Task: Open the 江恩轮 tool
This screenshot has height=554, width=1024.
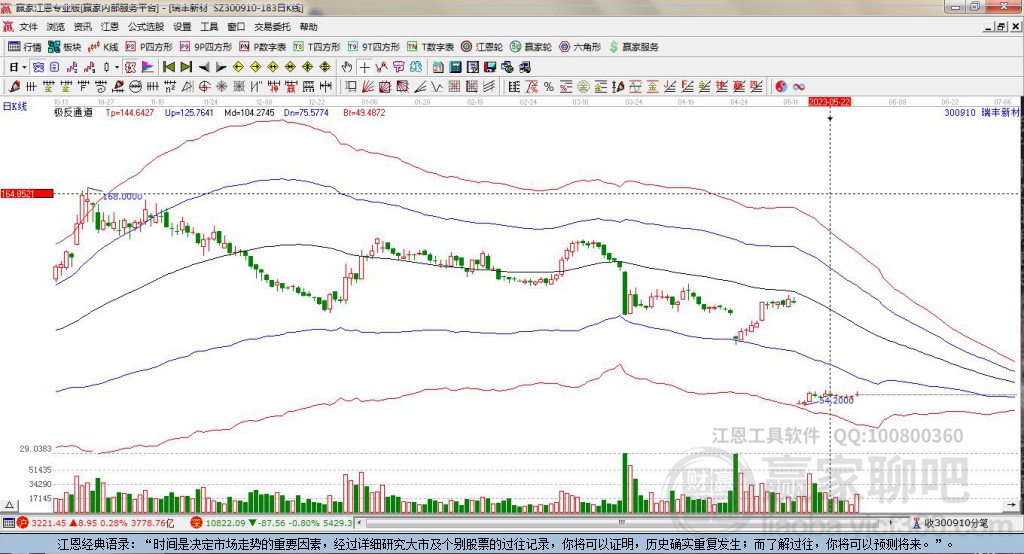Action: pos(482,47)
